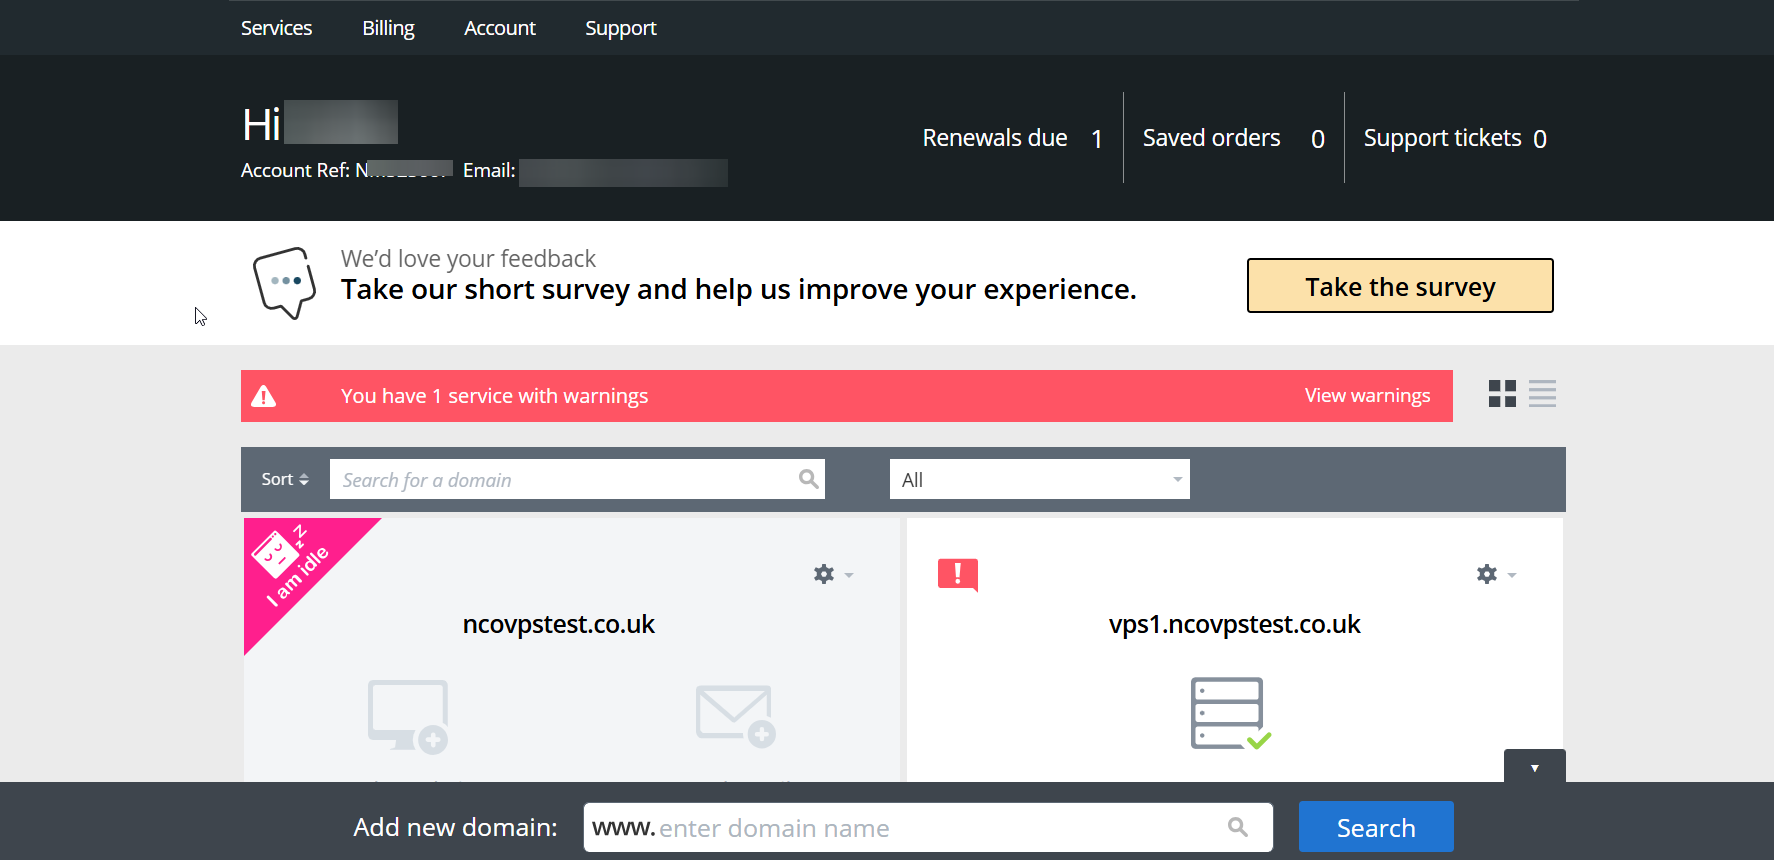Click the add email envelope icon
Viewport: 1774px width, 860px height.
click(x=735, y=716)
